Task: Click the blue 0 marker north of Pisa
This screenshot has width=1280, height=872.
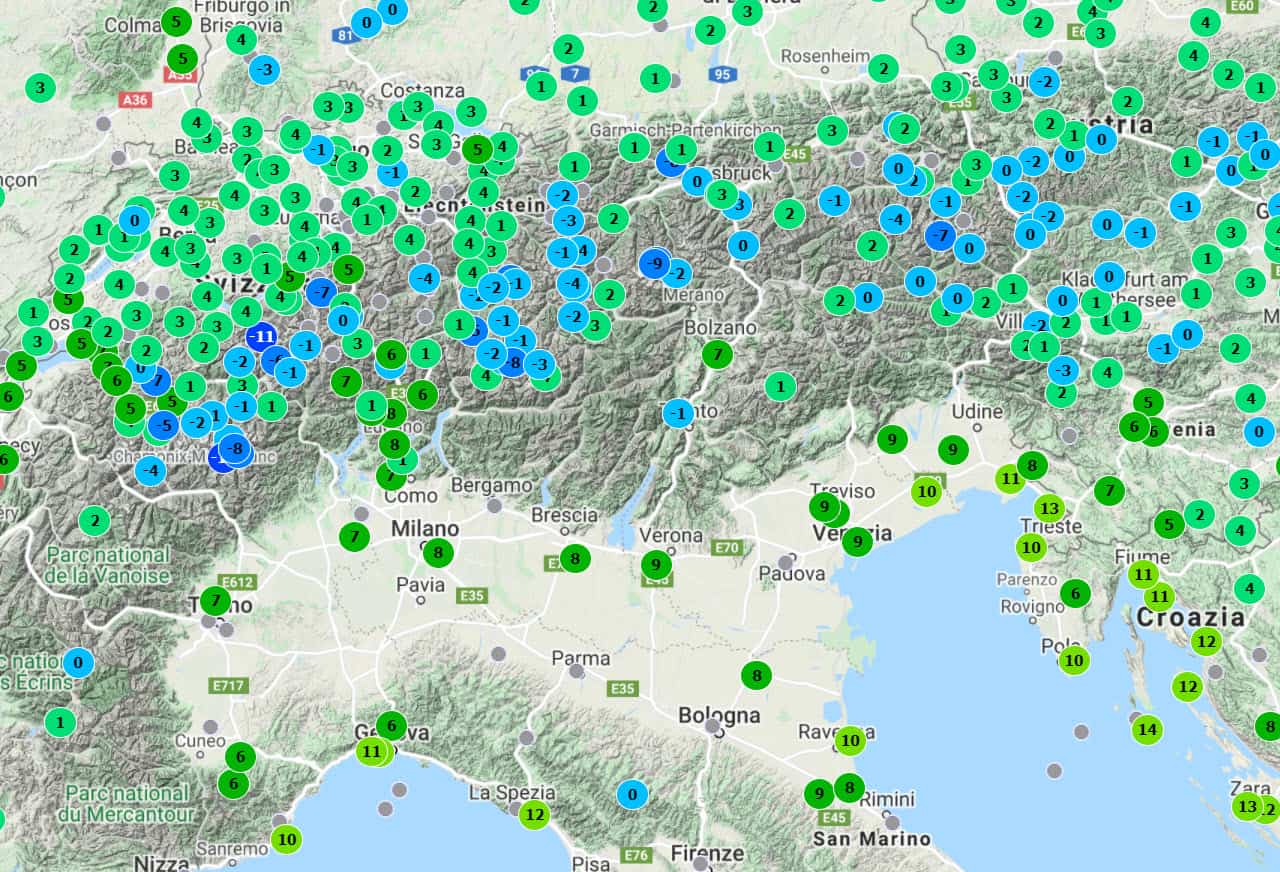Action: point(632,794)
